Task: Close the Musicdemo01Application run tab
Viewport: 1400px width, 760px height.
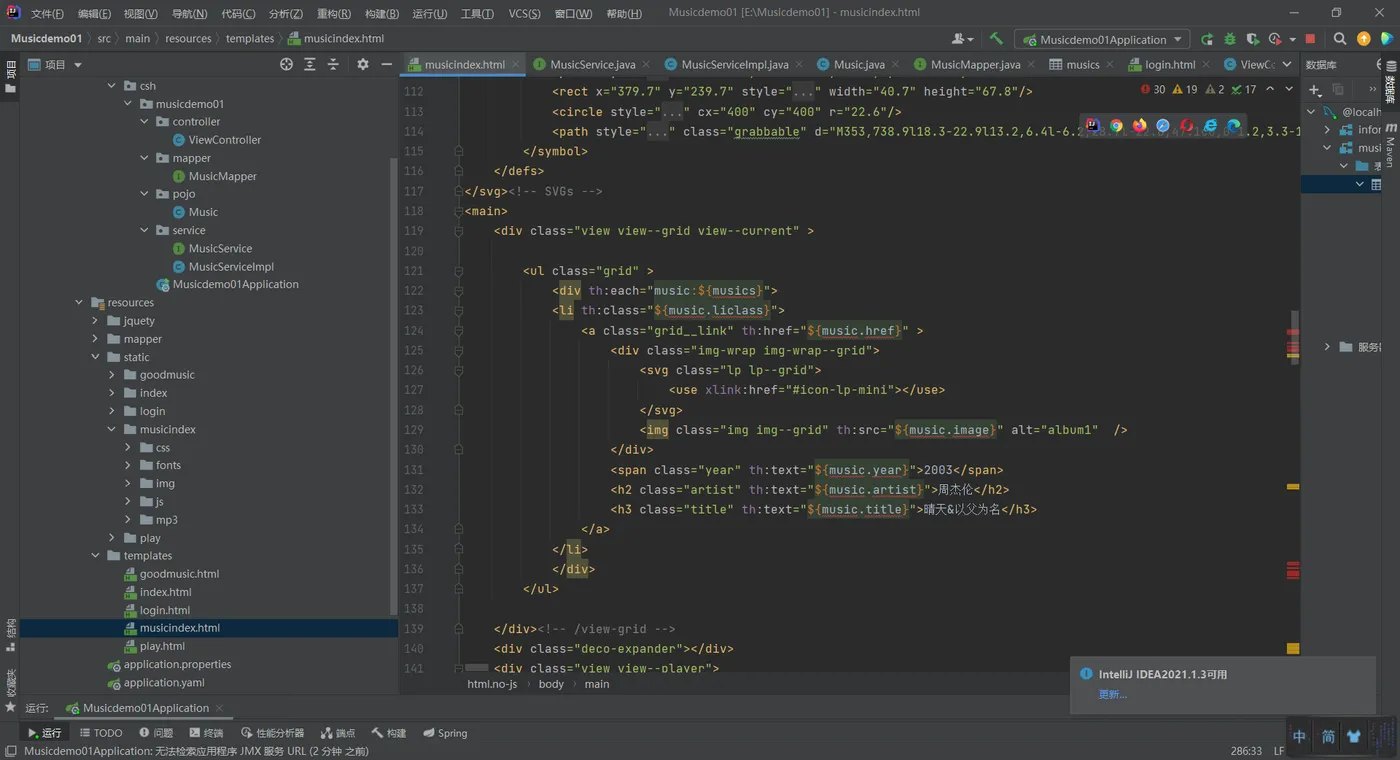Action: [219, 708]
